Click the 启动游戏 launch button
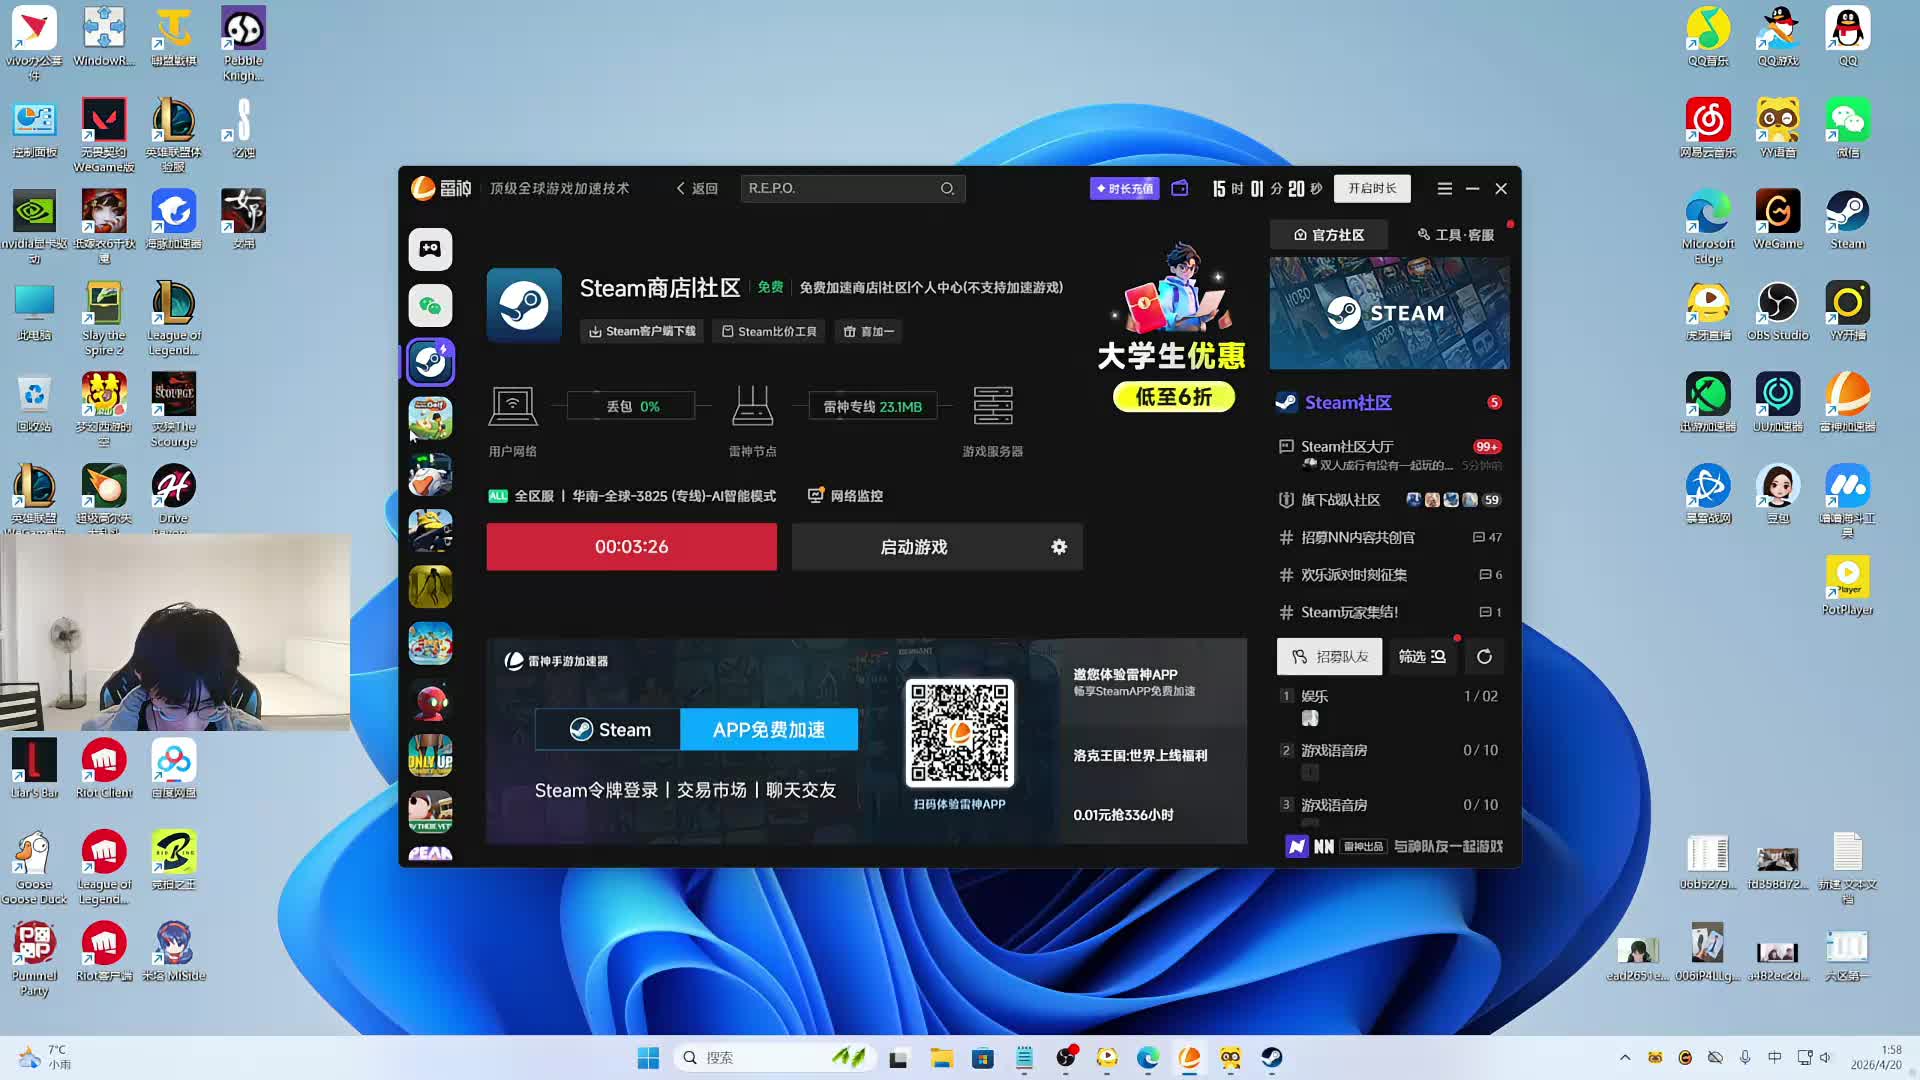 click(x=913, y=547)
